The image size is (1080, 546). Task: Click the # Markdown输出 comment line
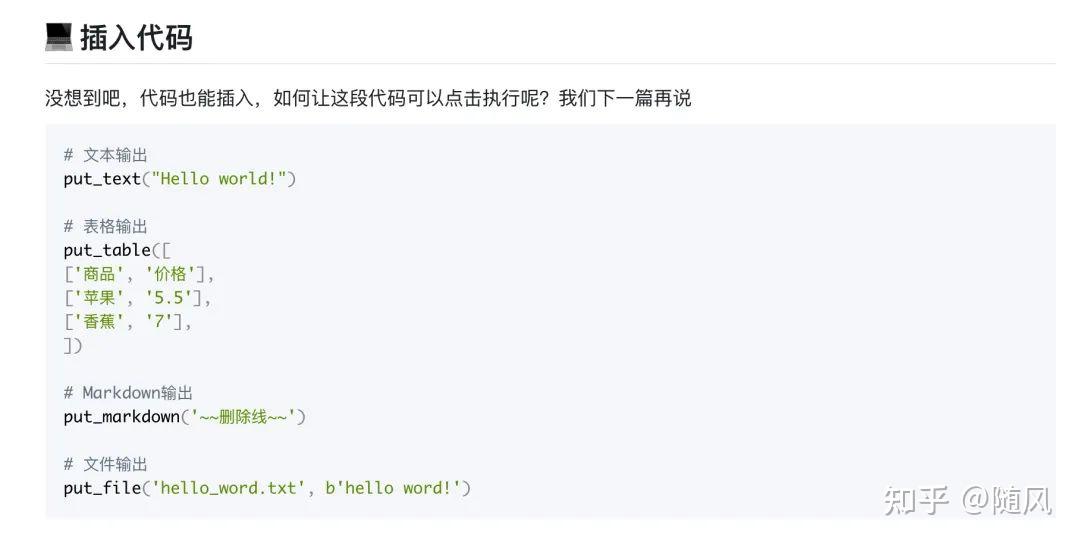pos(128,393)
